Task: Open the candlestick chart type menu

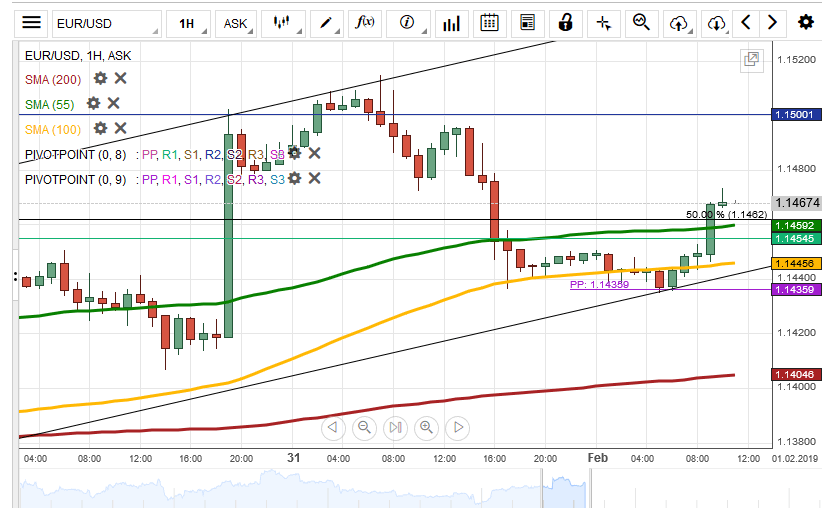Action: [x=283, y=23]
